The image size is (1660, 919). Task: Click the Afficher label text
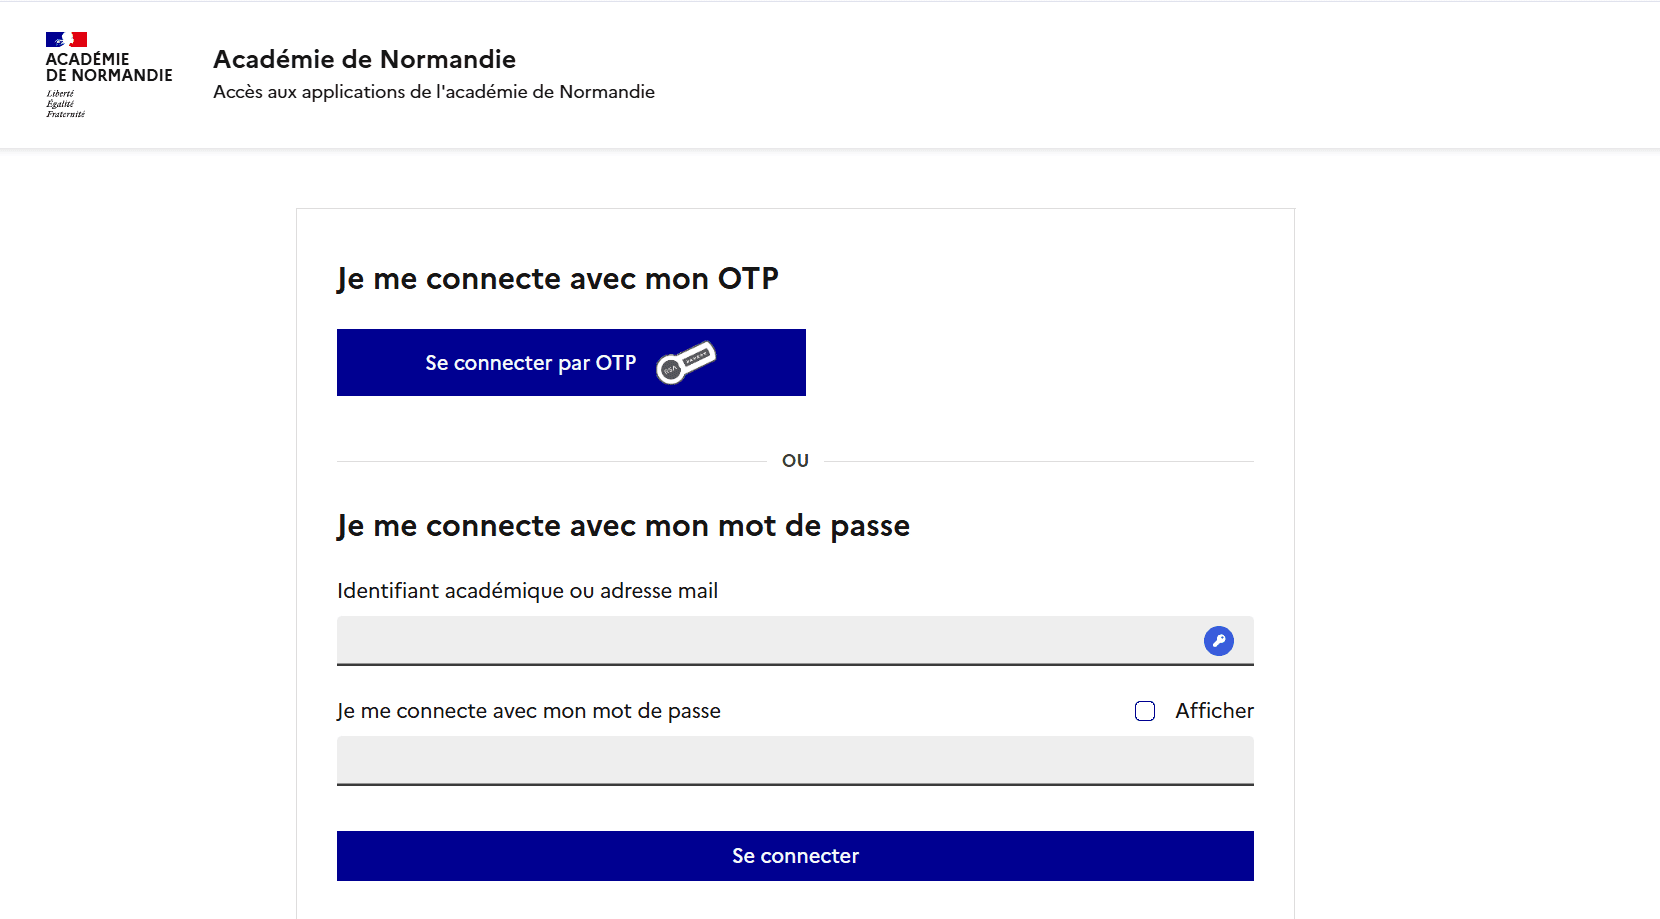point(1214,710)
